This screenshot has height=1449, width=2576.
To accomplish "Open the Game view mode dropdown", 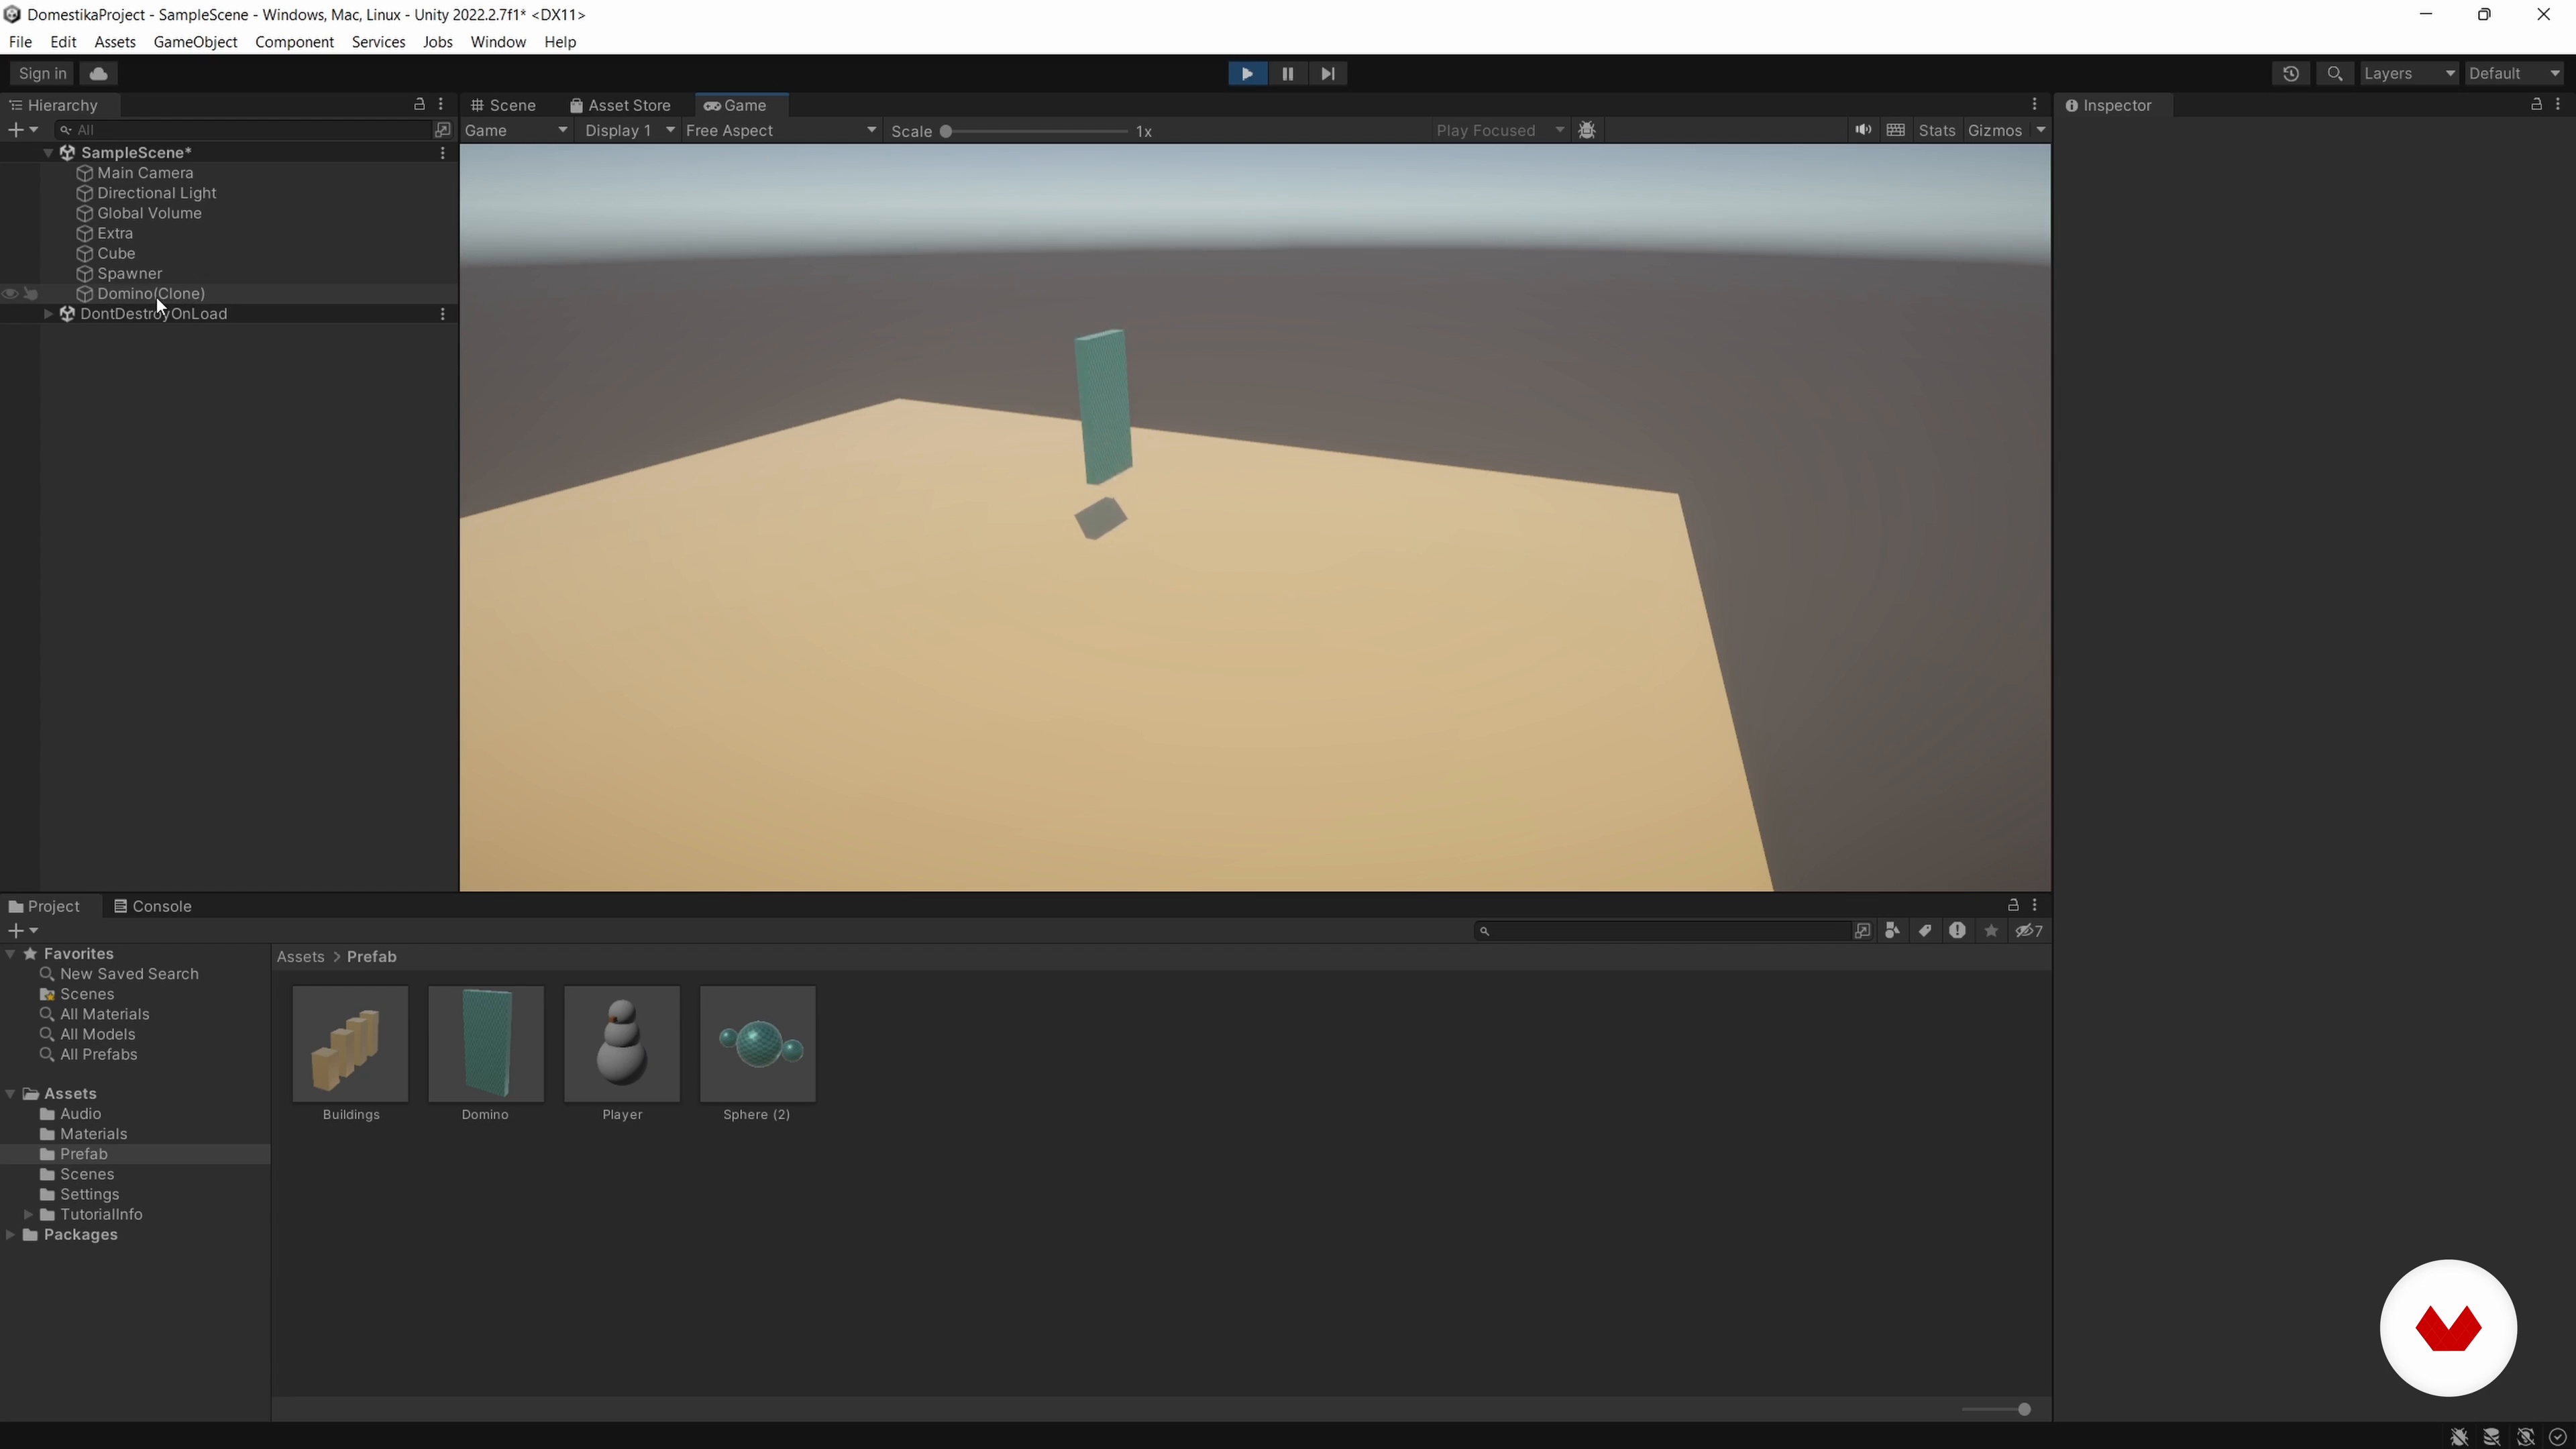I will pyautogui.click(x=516, y=131).
